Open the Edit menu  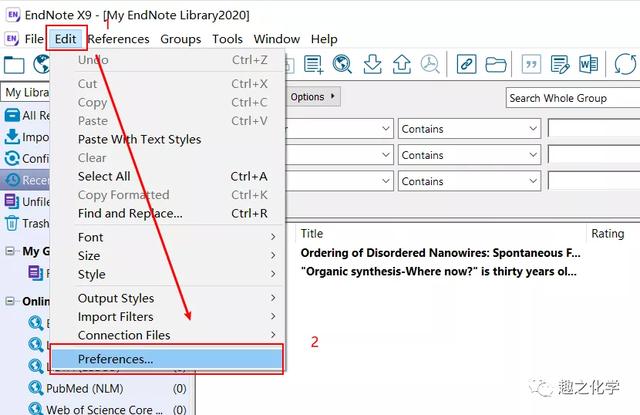coord(66,39)
